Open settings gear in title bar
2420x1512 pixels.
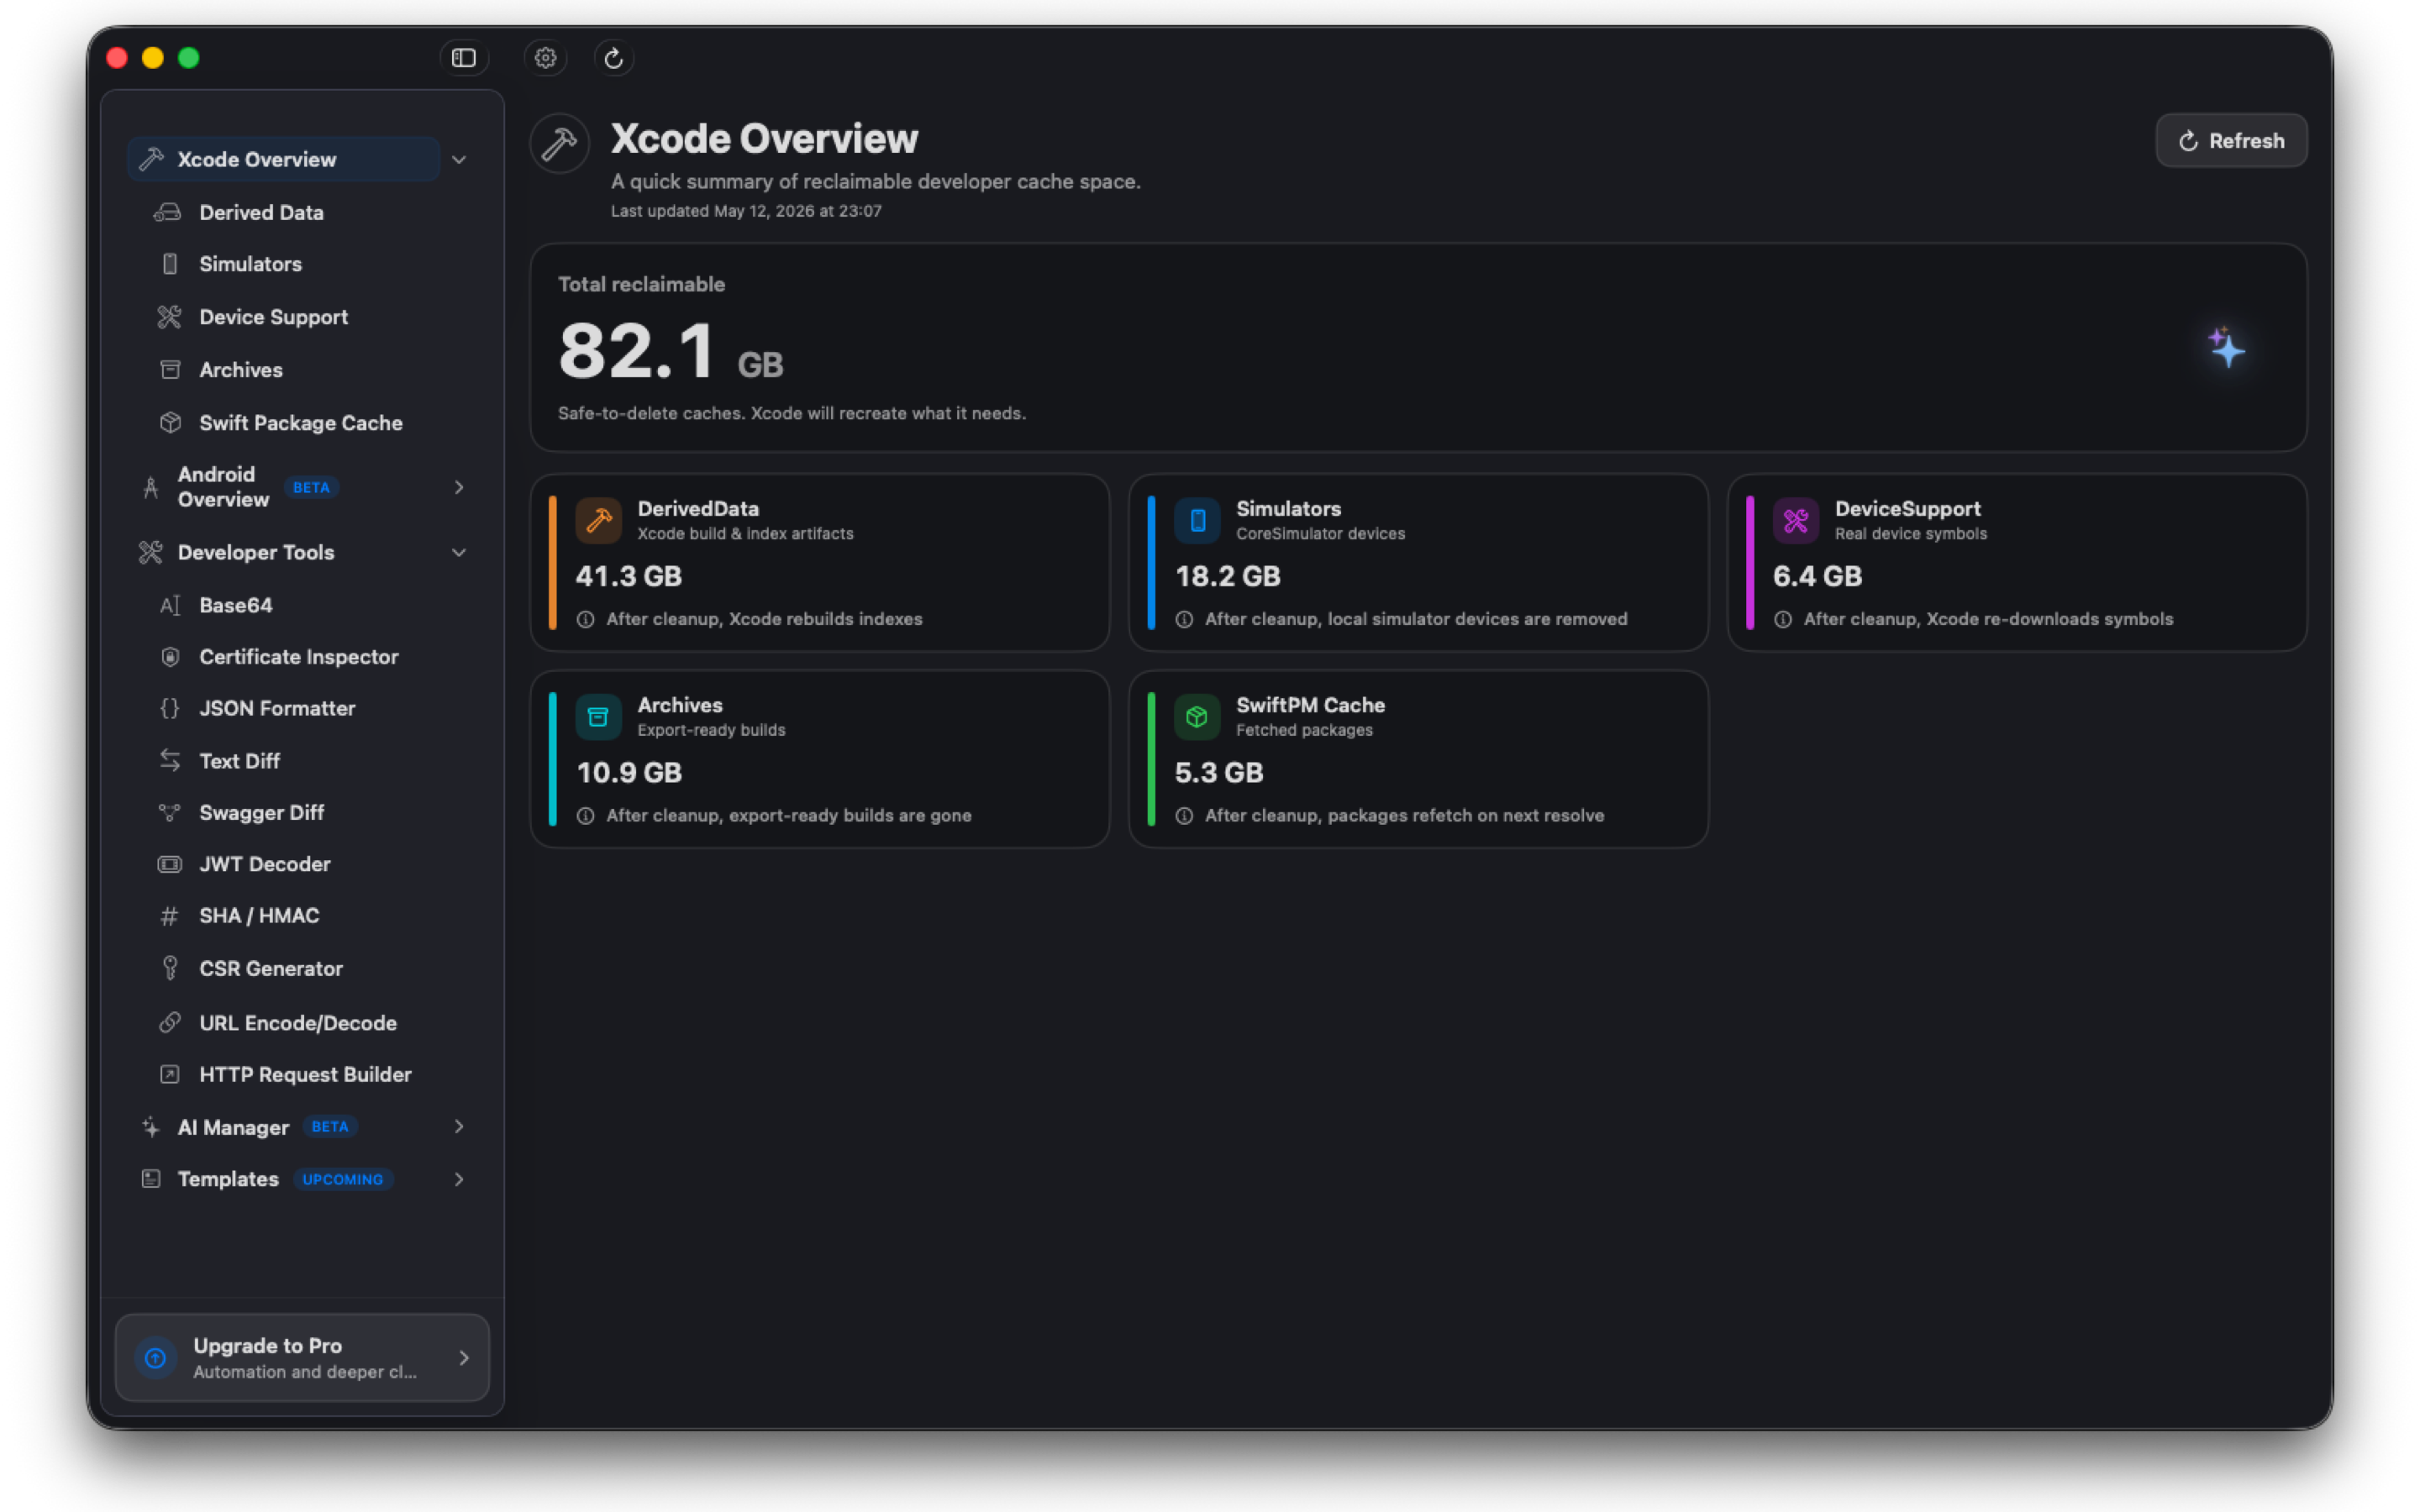pos(545,58)
